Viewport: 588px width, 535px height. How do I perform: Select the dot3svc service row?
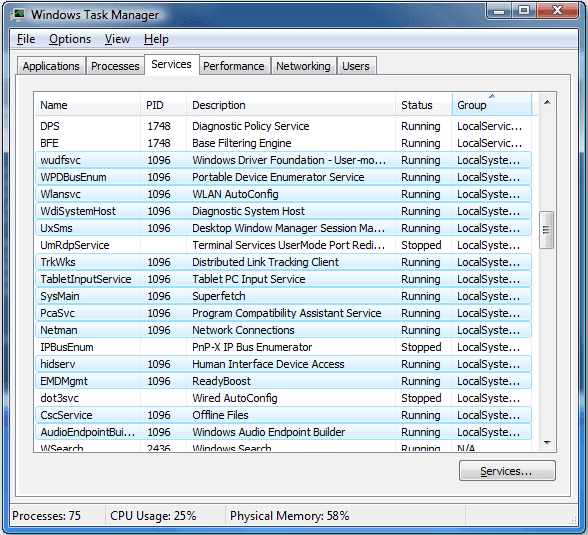(284, 398)
